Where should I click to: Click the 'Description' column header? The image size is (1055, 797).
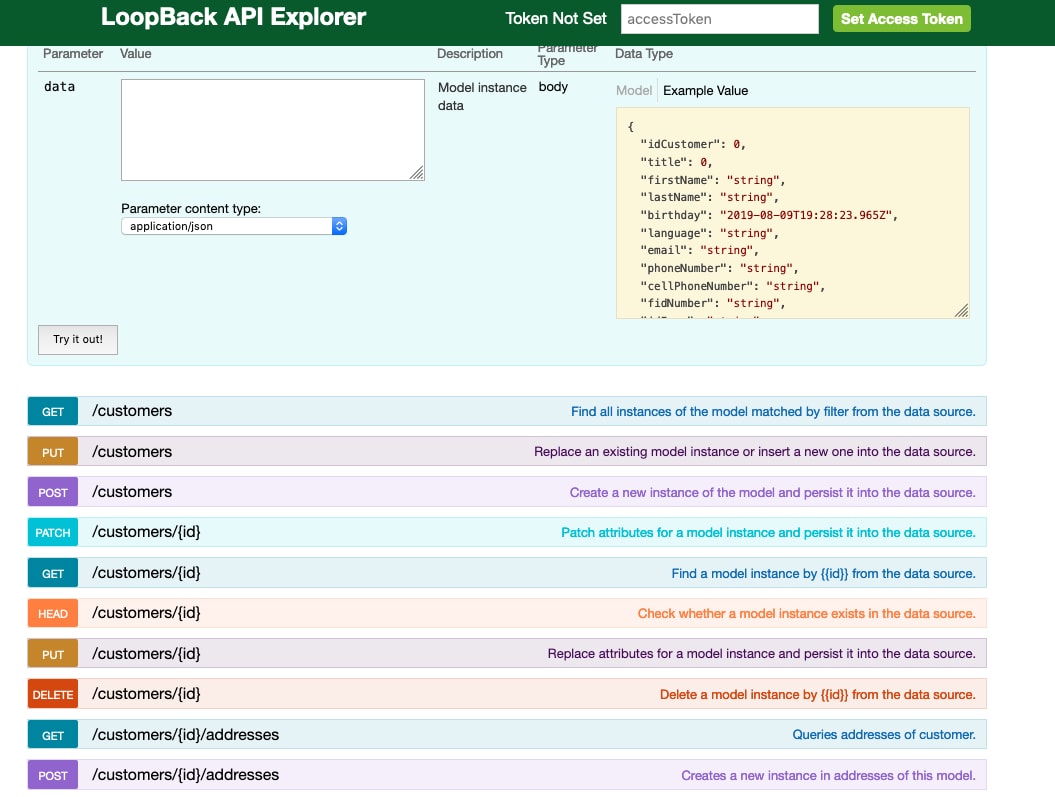point(470,54)
